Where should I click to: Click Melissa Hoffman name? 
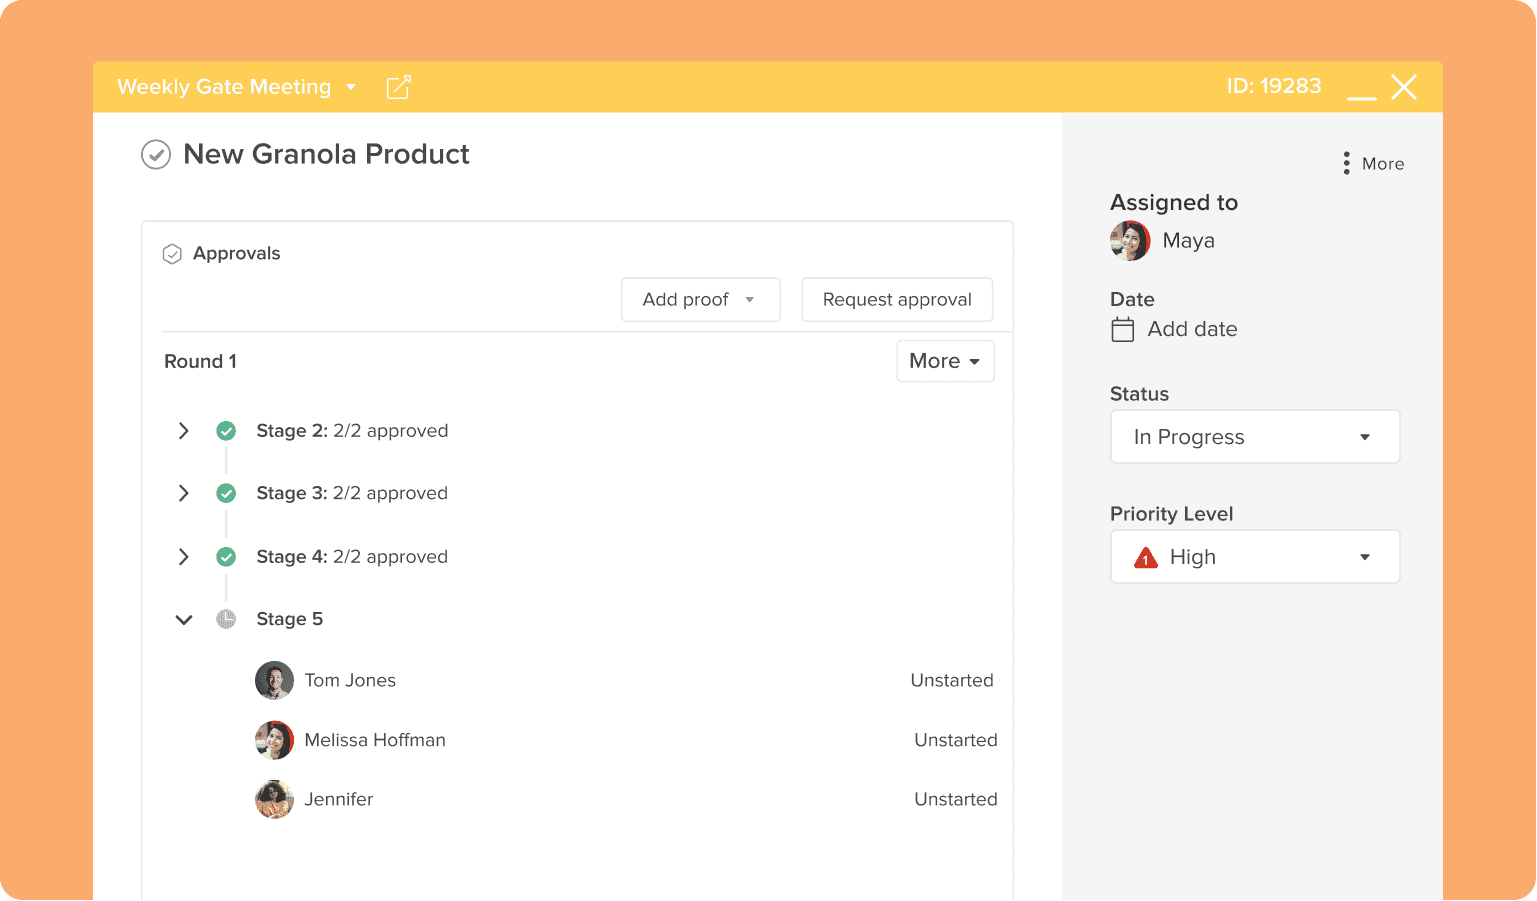click(x=375, y=741)
